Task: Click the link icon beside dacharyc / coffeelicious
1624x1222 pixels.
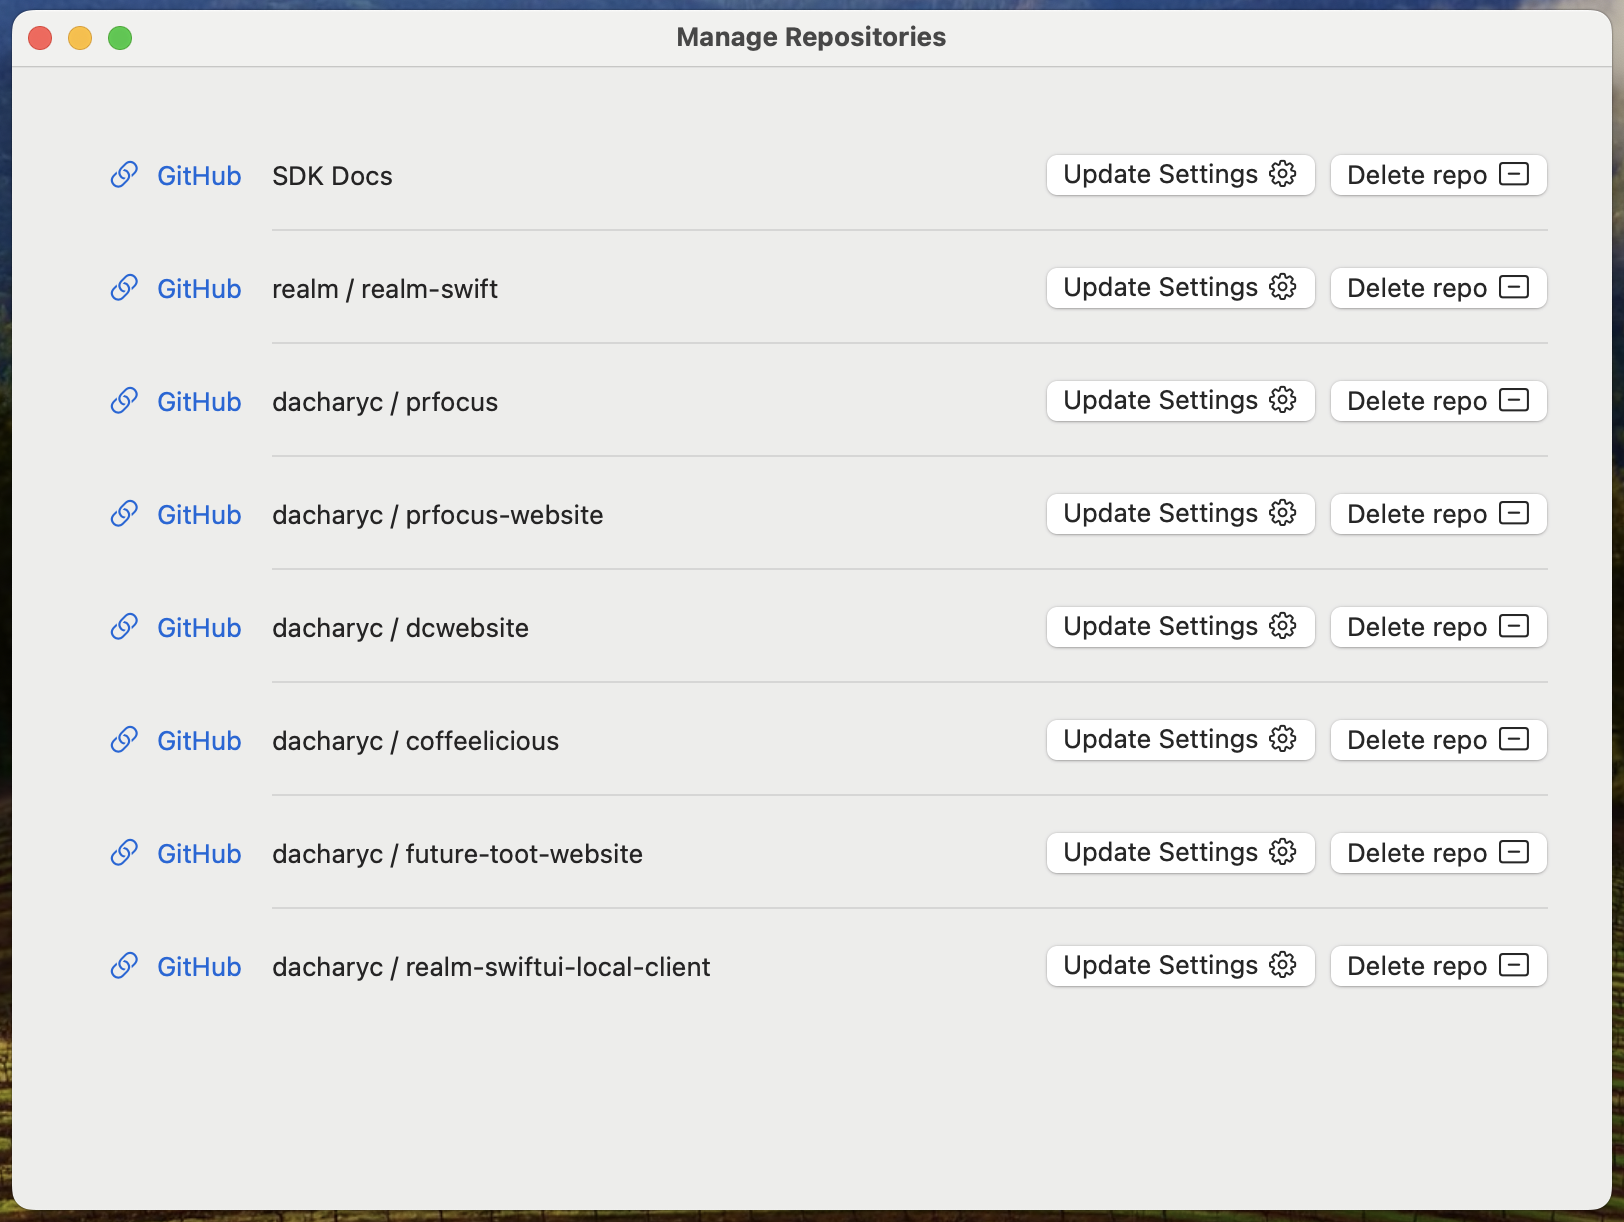Action: coord(124,740)
